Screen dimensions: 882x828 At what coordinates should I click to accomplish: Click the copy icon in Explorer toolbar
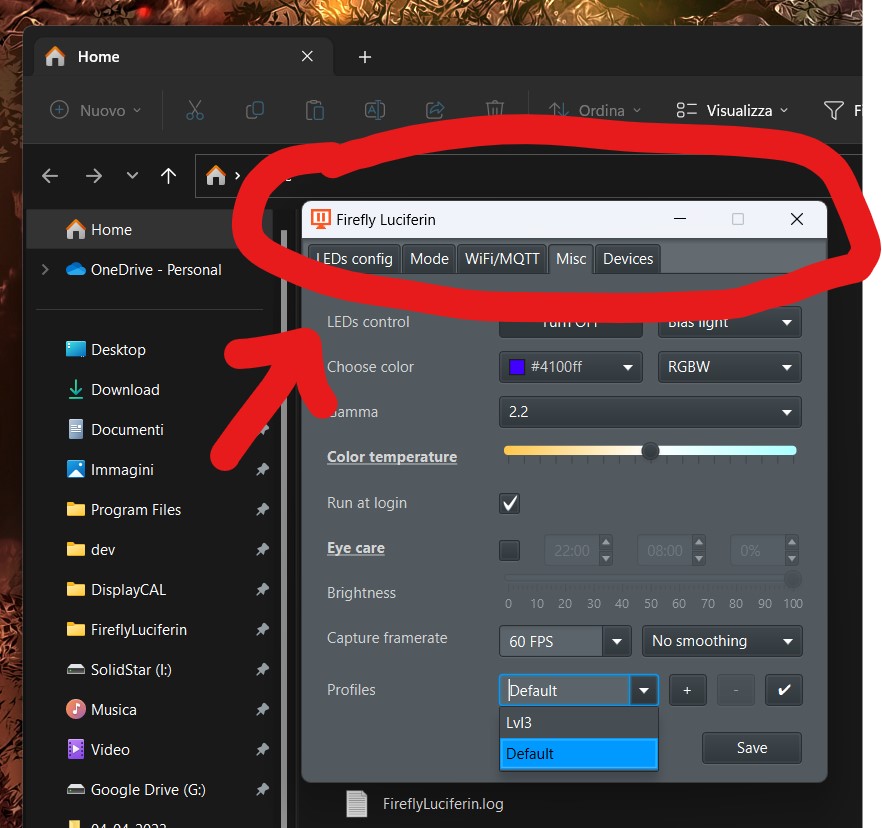click(255, 110)
